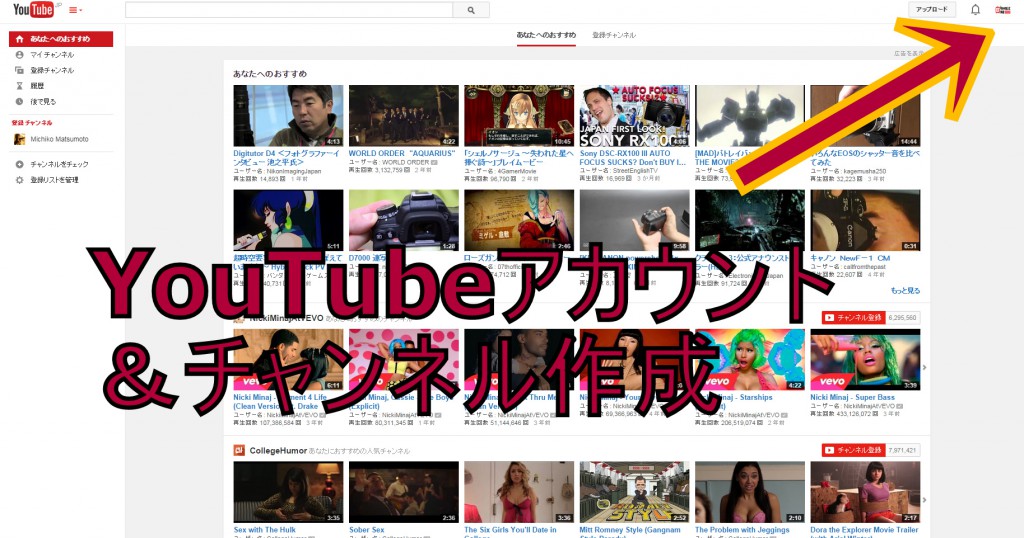
Task: Open 後で見る watch later in the sidebar
Action: pos(43,102)
